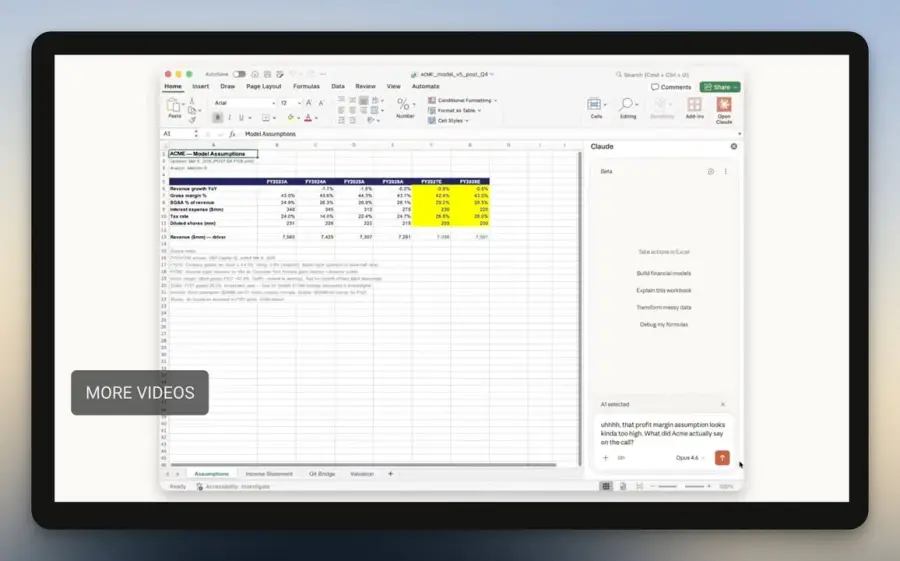Click the Font Color letter A icon
Screen dimensions: 900x561
coord(308,118)
